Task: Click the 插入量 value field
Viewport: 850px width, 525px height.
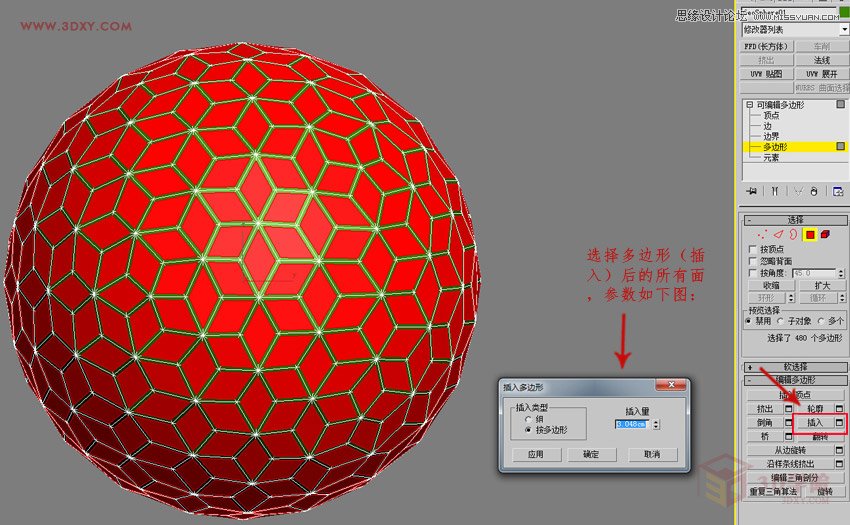Action: 632,424
